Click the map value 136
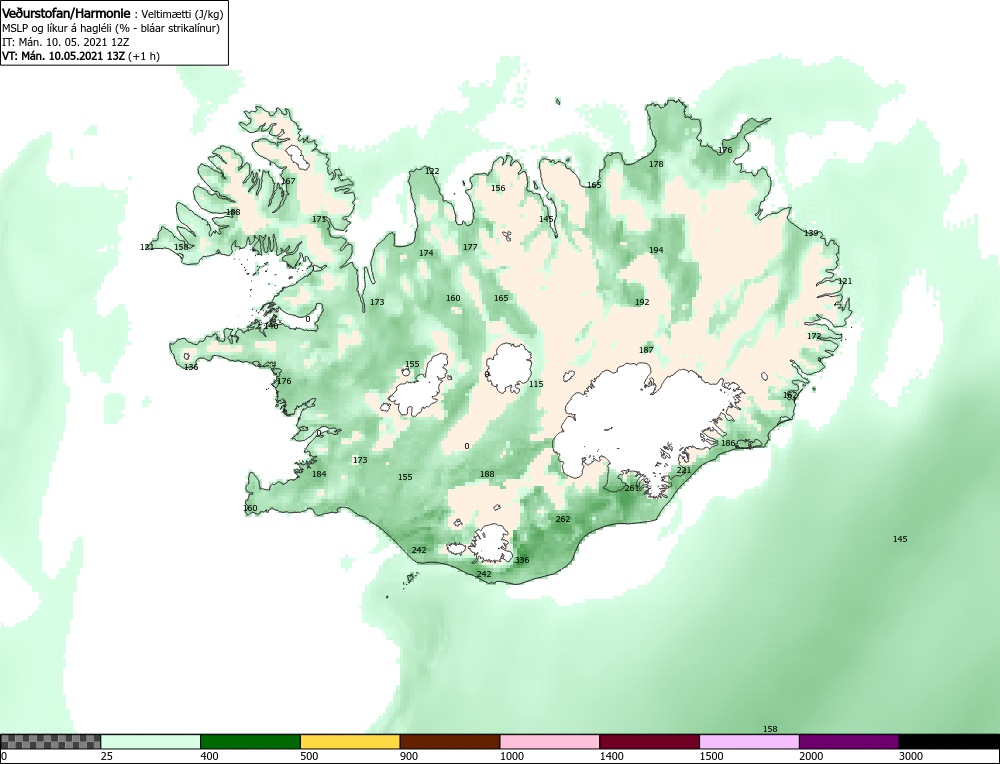 point(191,367)
